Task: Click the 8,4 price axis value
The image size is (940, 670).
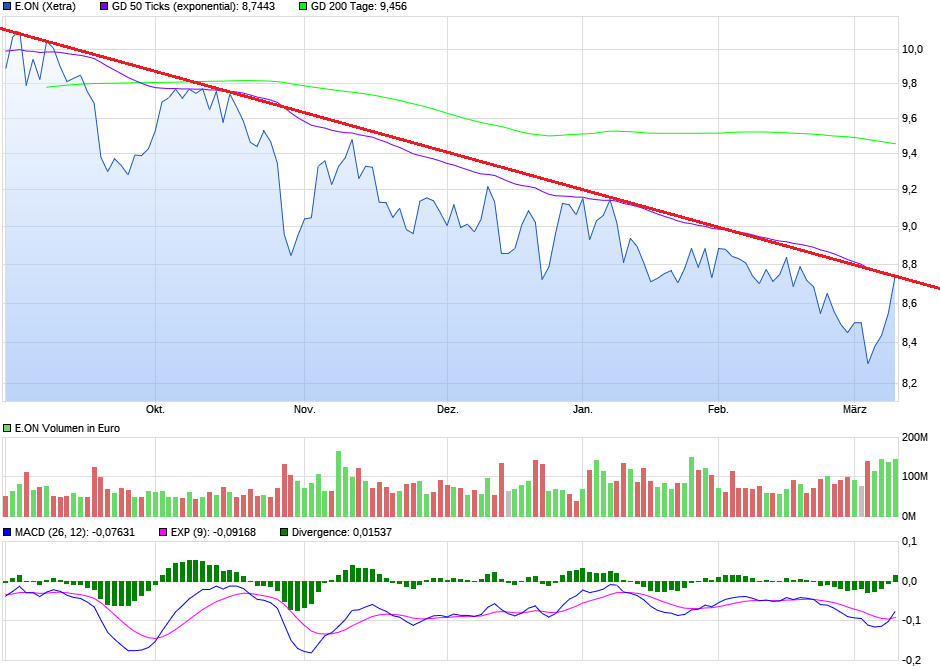Action: coord(909,343)
